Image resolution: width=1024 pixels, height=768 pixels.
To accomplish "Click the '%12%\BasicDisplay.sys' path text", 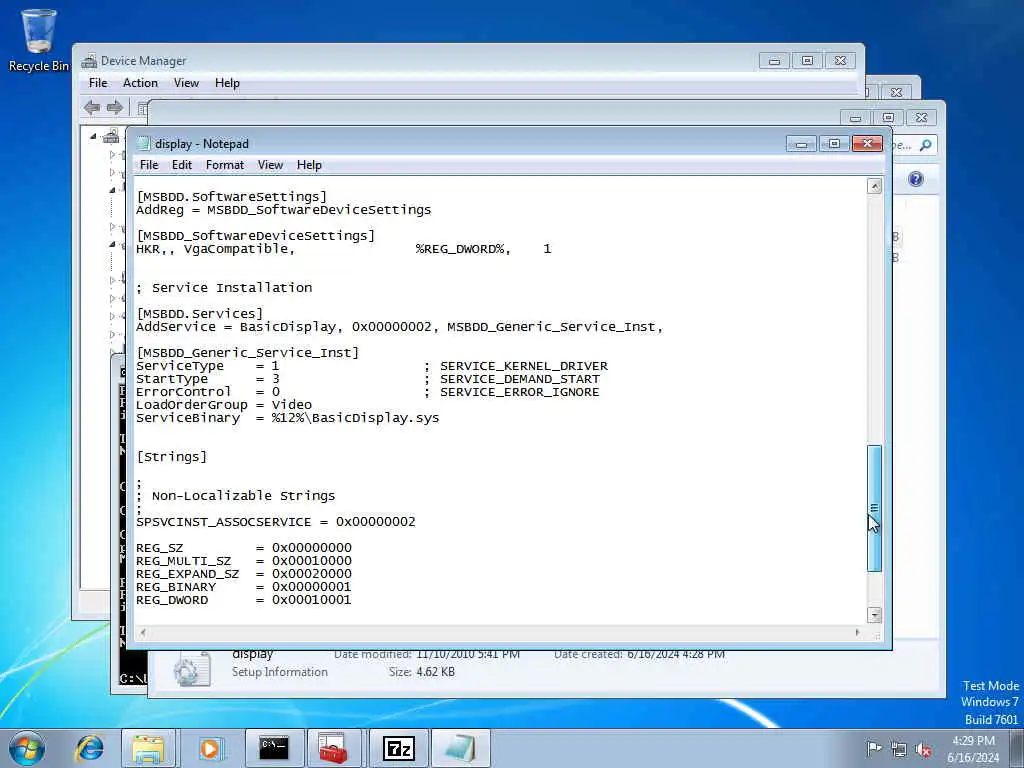I will tap(356, 418).
